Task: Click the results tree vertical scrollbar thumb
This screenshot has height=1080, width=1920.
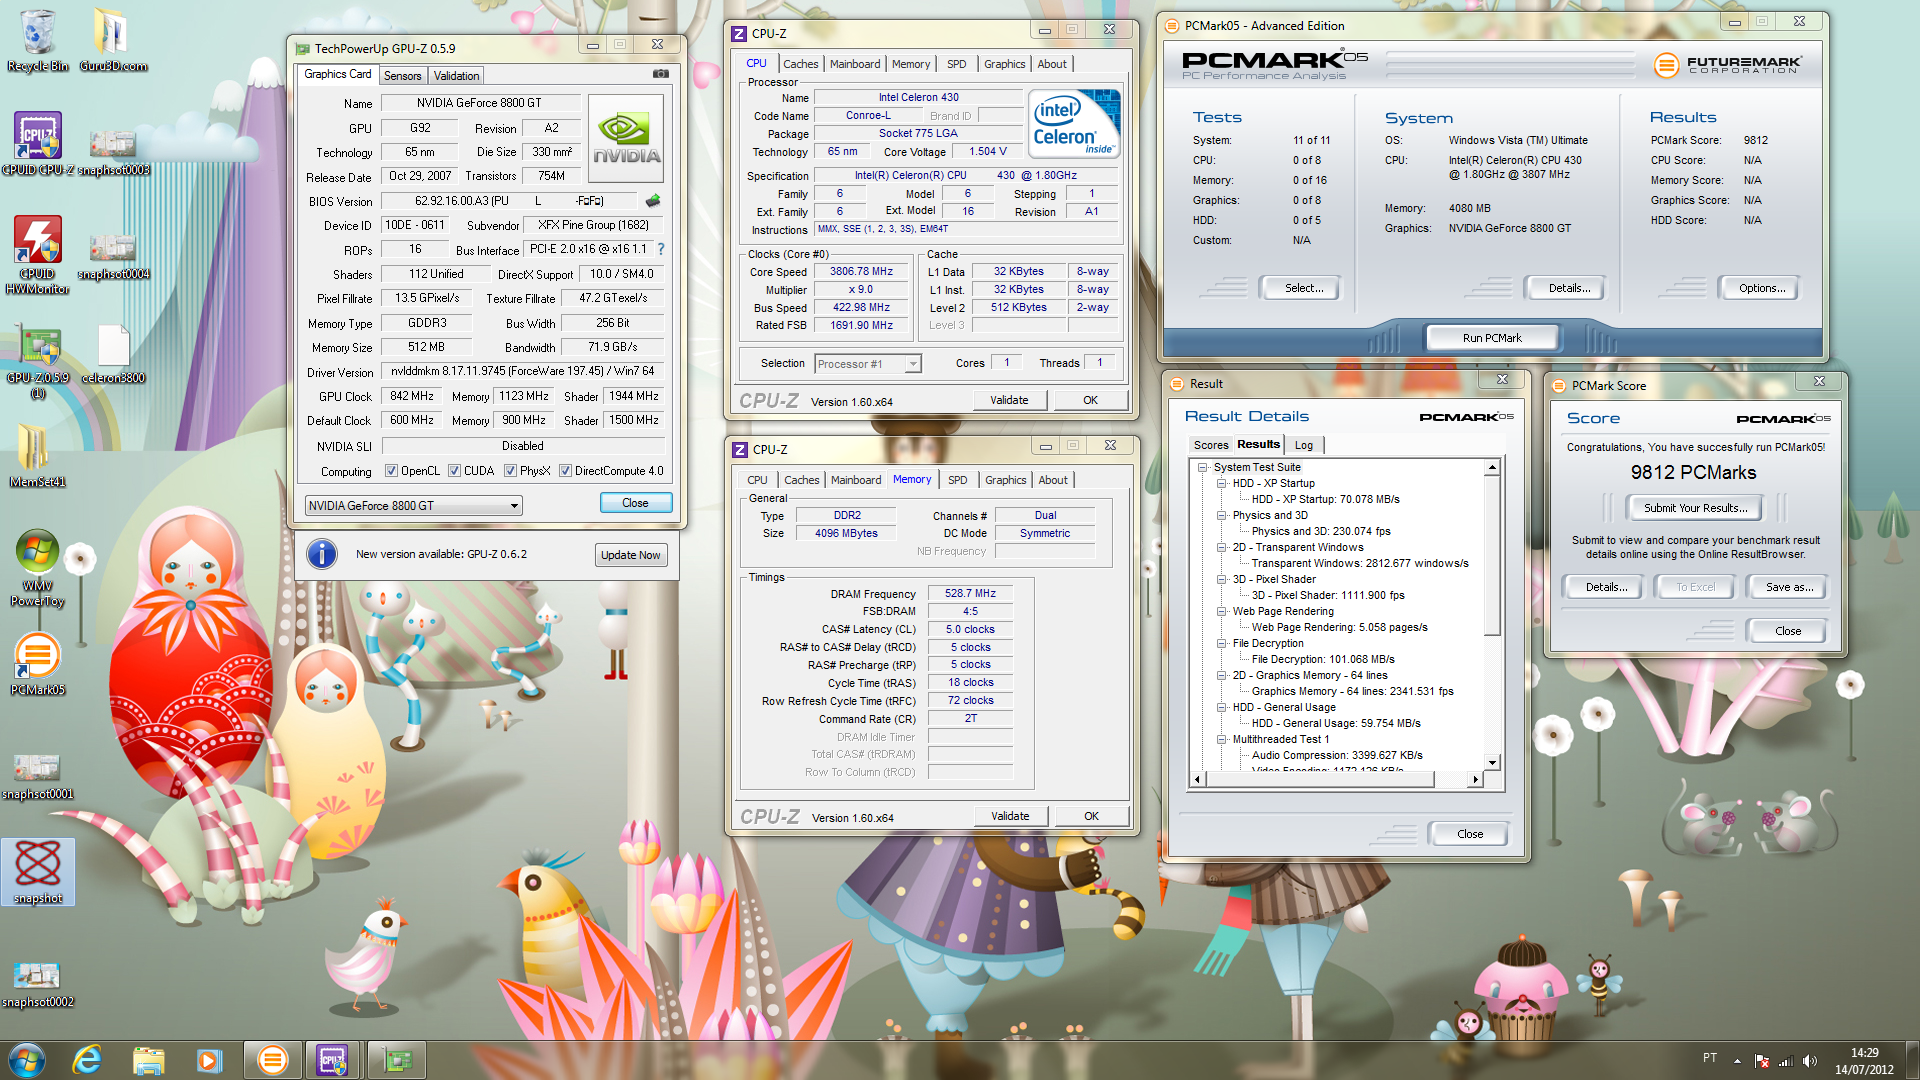Action: coord(1492,555)
